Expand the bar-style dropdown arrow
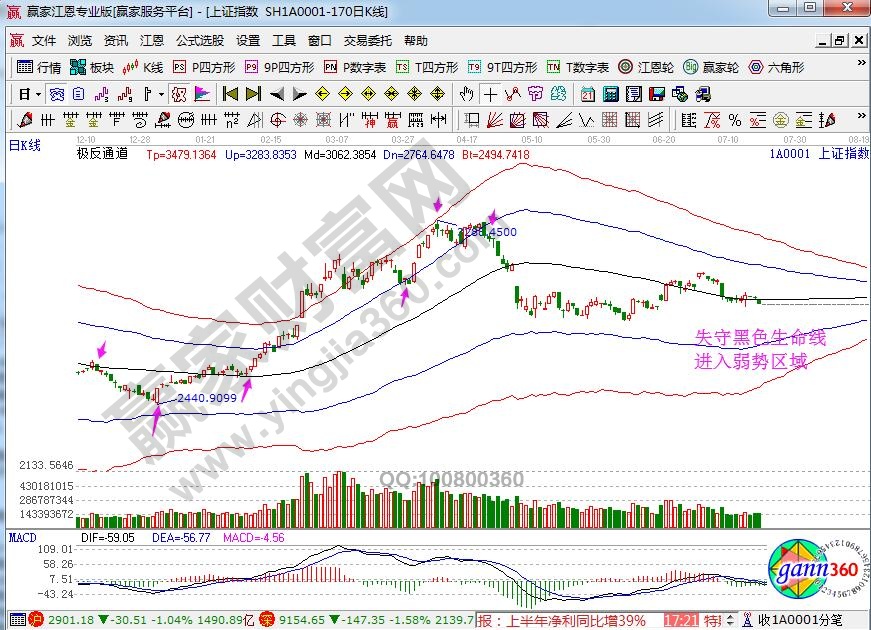Screen dimensions: 871x630 tap(161, 95)
